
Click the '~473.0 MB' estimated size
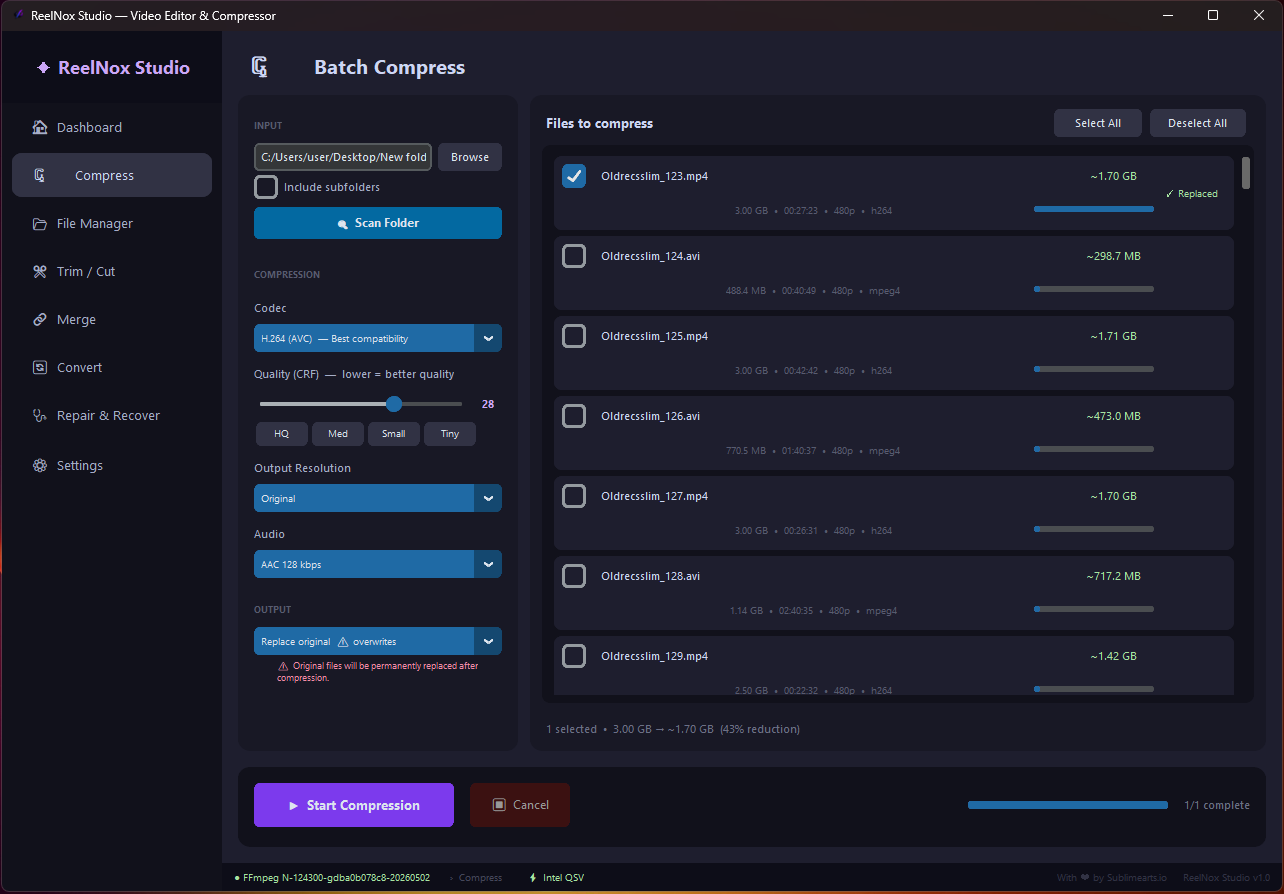click(1113, 416)
